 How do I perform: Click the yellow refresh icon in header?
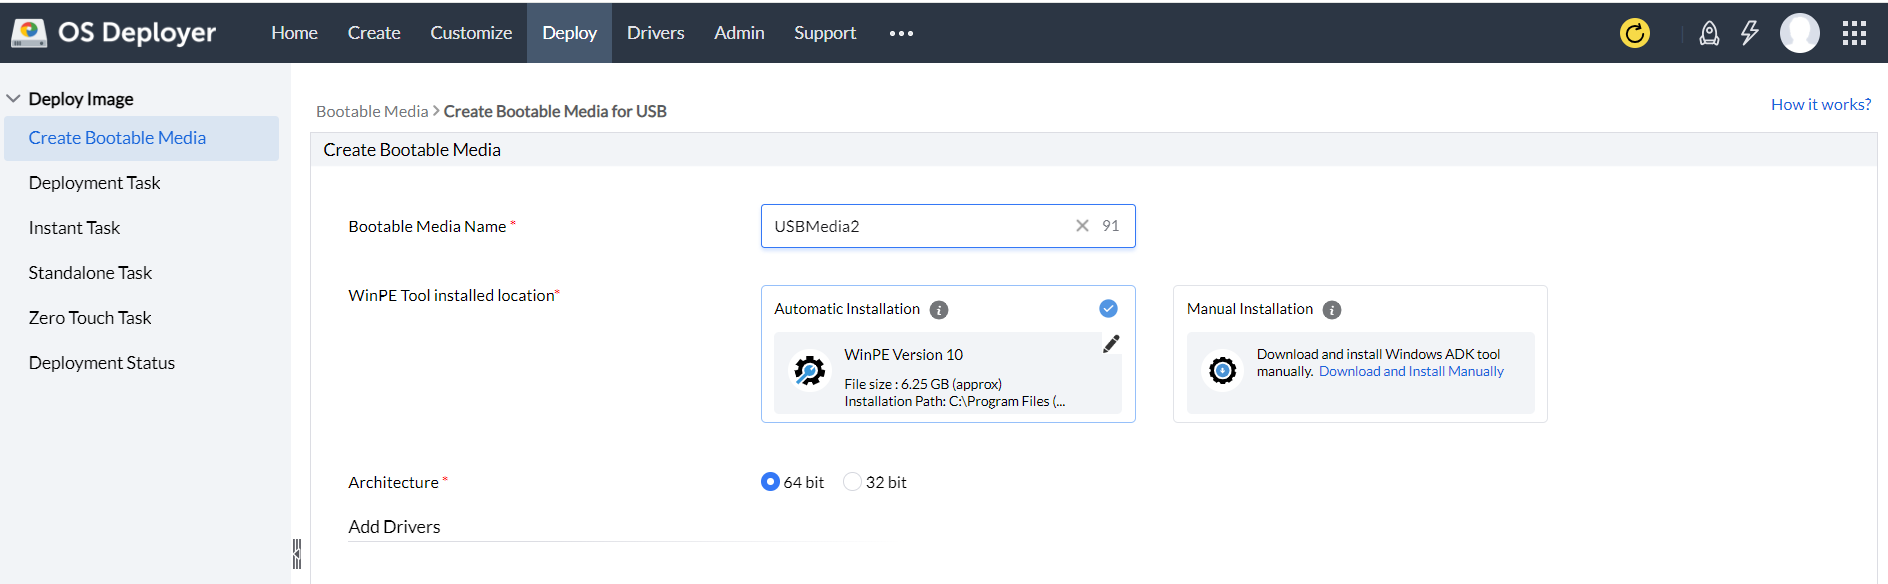pyautogui.click(x=1634, y=33)
